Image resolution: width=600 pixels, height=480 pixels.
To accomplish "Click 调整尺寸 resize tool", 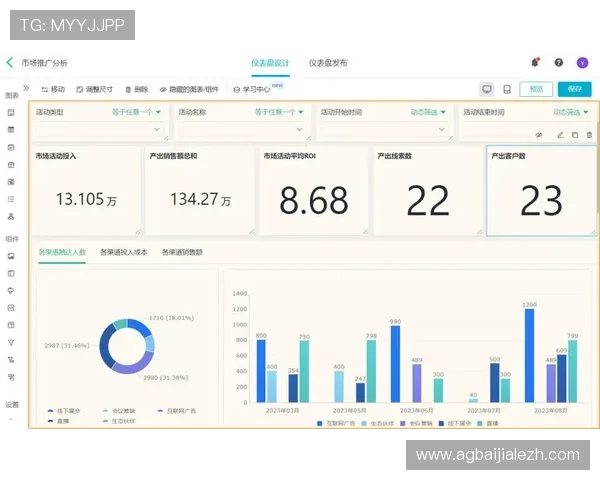I will pos(95,90).
